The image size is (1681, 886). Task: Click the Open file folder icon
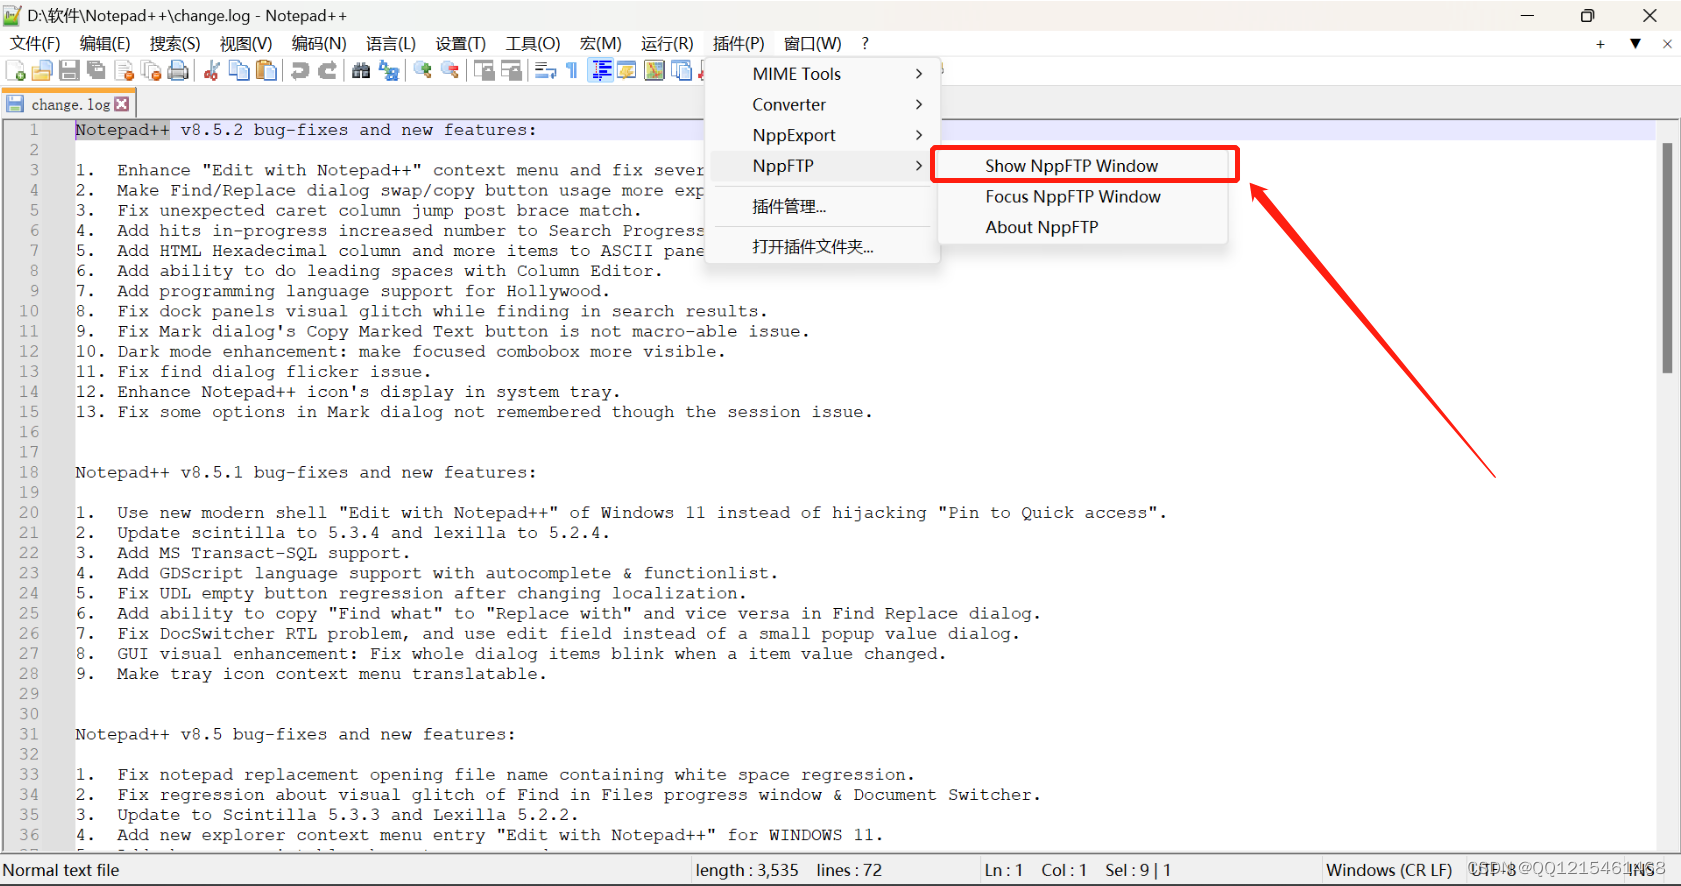pyautogui.click(x=42, y=70)
